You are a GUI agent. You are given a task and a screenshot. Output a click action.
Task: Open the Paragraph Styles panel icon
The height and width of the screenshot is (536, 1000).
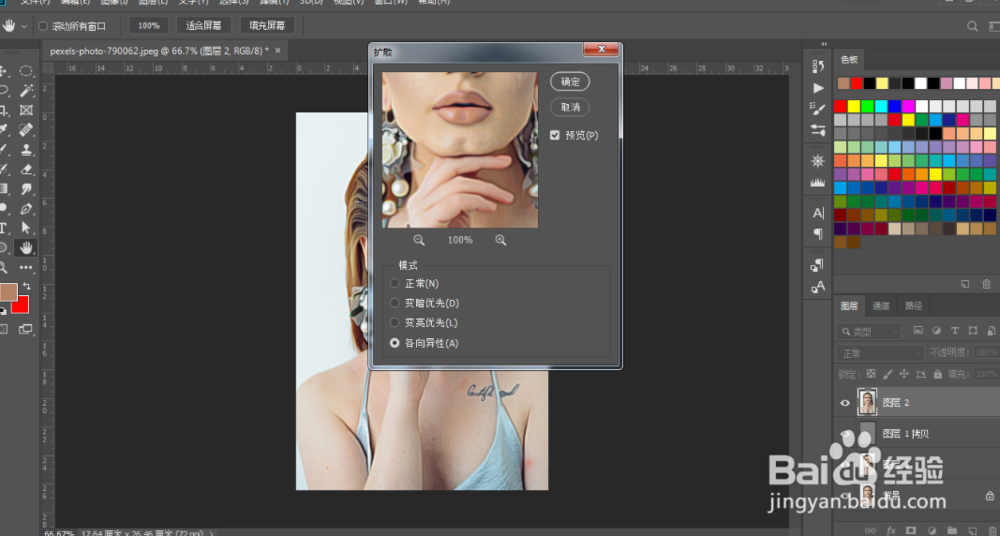pos(818,265)
